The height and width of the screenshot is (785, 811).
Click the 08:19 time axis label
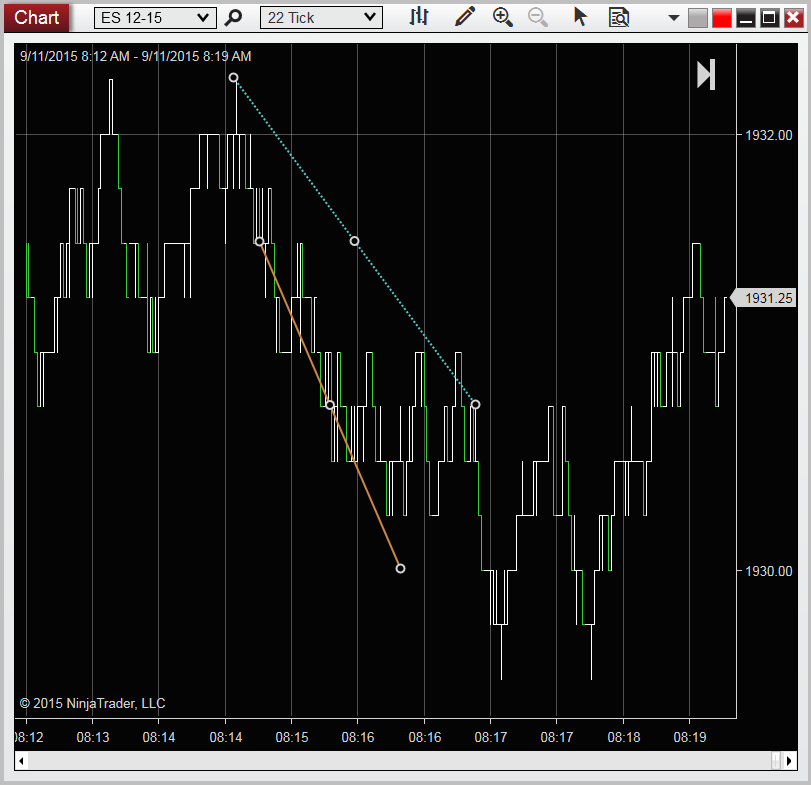[689, 737]
